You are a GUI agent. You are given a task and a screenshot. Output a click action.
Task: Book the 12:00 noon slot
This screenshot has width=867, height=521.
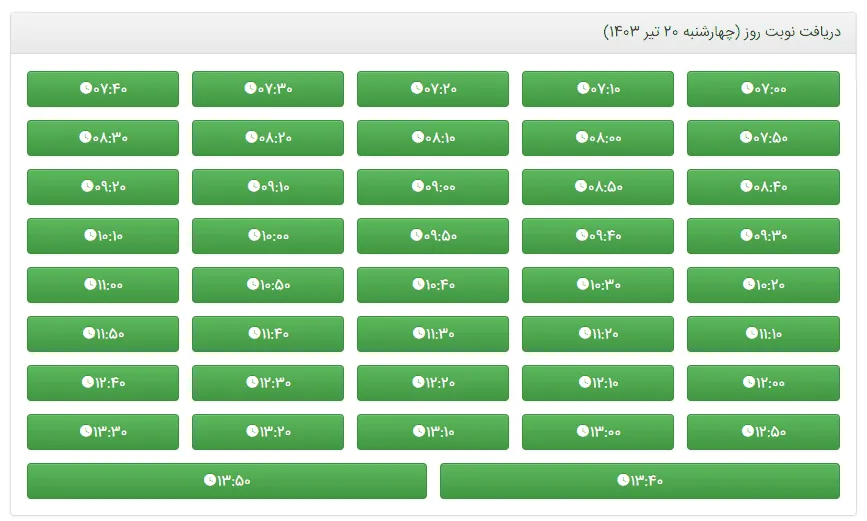(763, 383)
